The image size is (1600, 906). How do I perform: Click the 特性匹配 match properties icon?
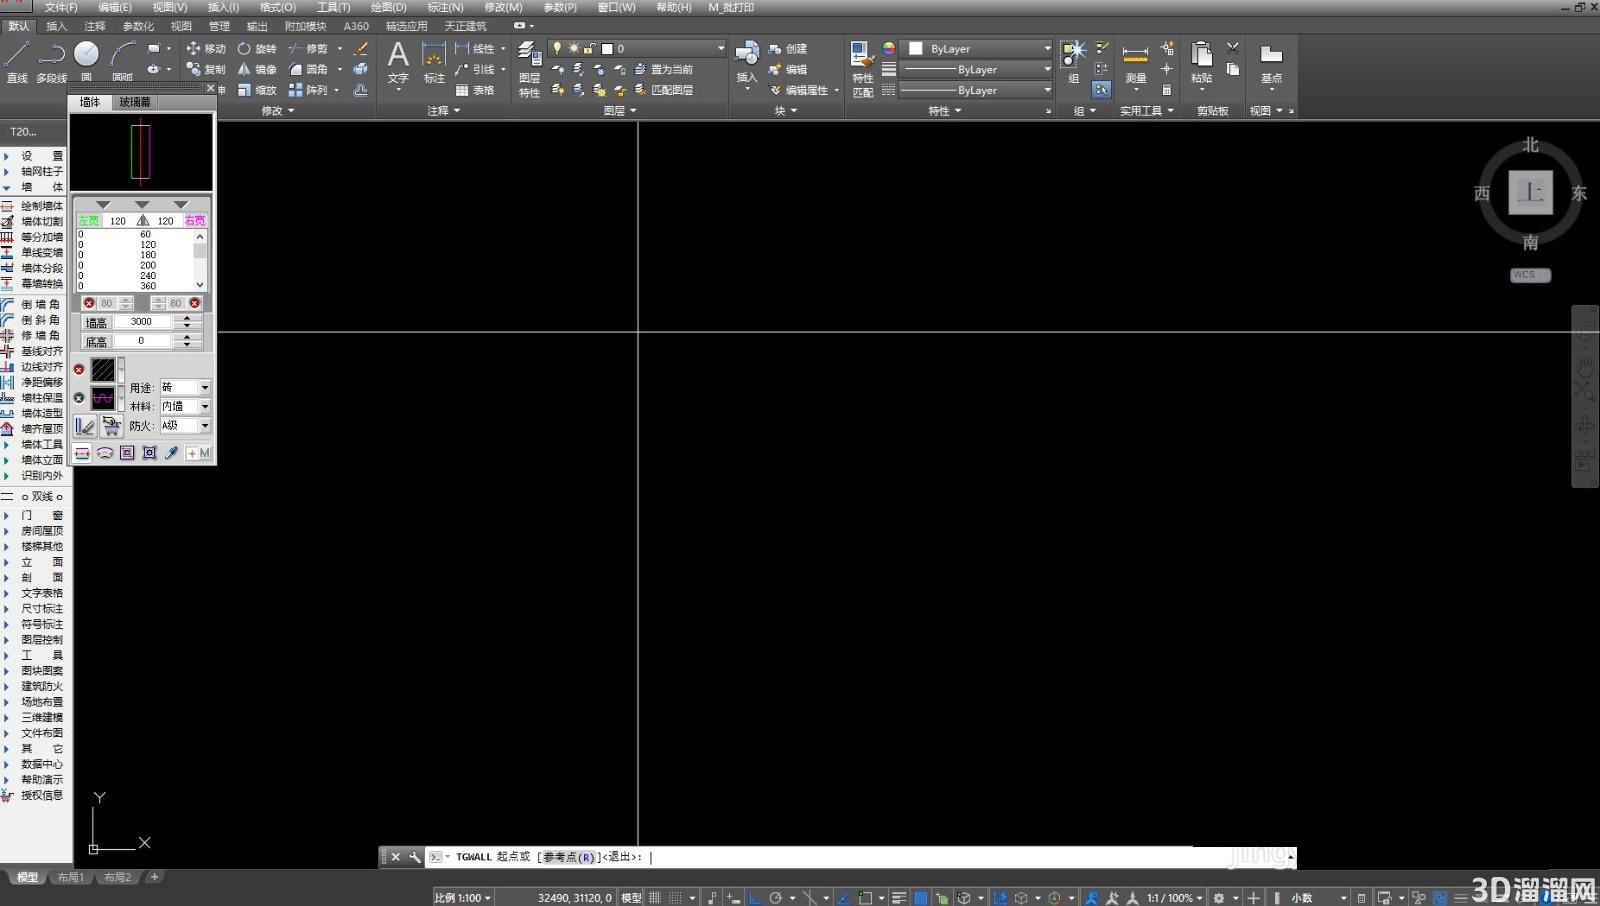tap(862, 70)
